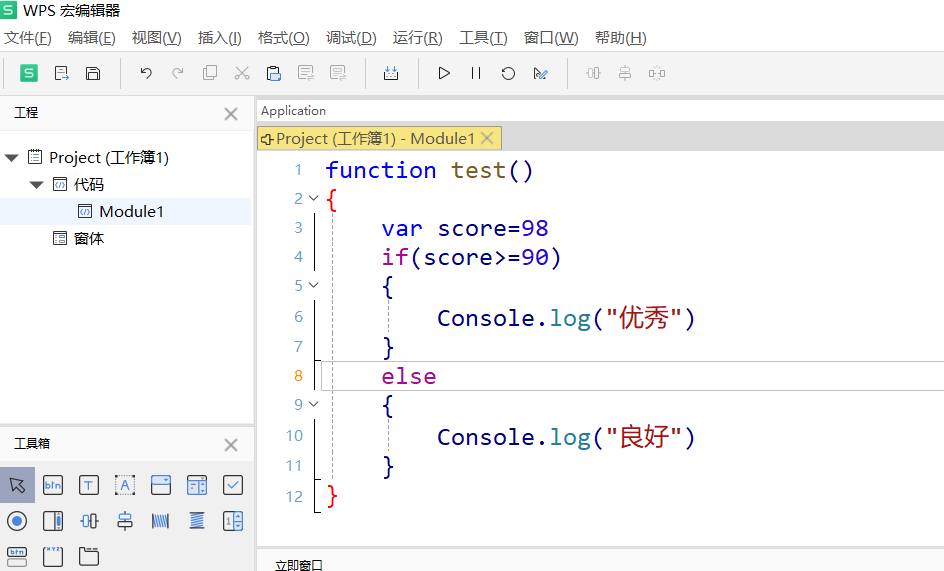Toggle design mode pencil icon
The width and height of the screenshot is (944, 571).
pos(541,73)
